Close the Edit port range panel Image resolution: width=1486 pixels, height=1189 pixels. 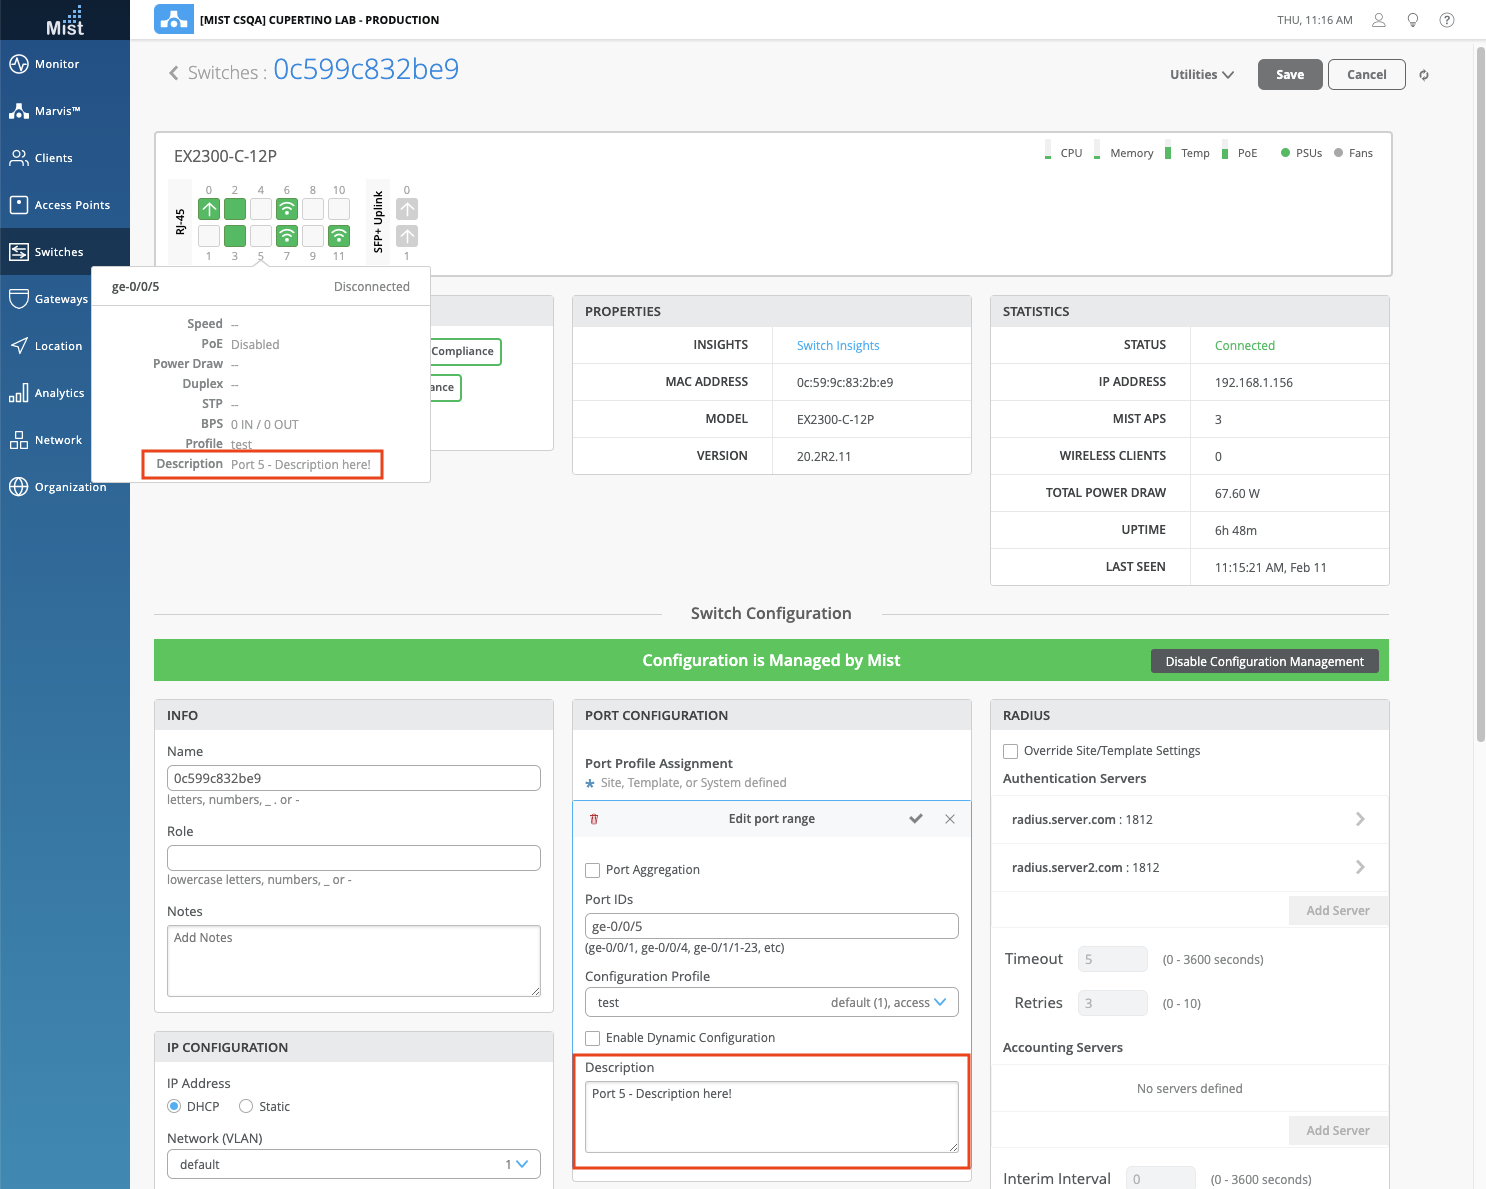tap(950, 819)
